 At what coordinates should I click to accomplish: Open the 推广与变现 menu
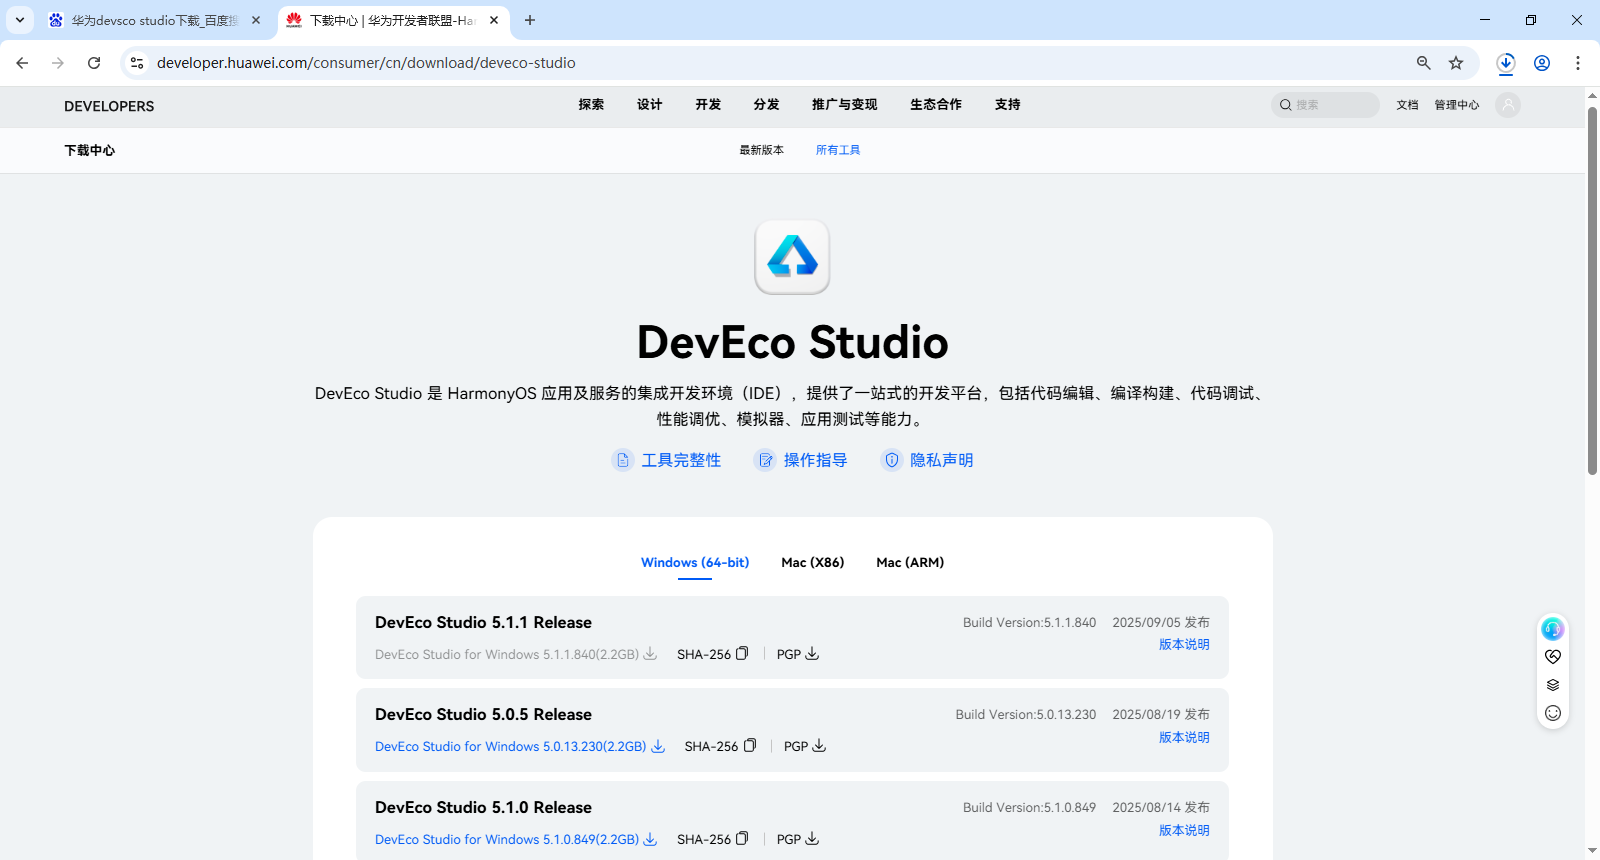(845, 105)
